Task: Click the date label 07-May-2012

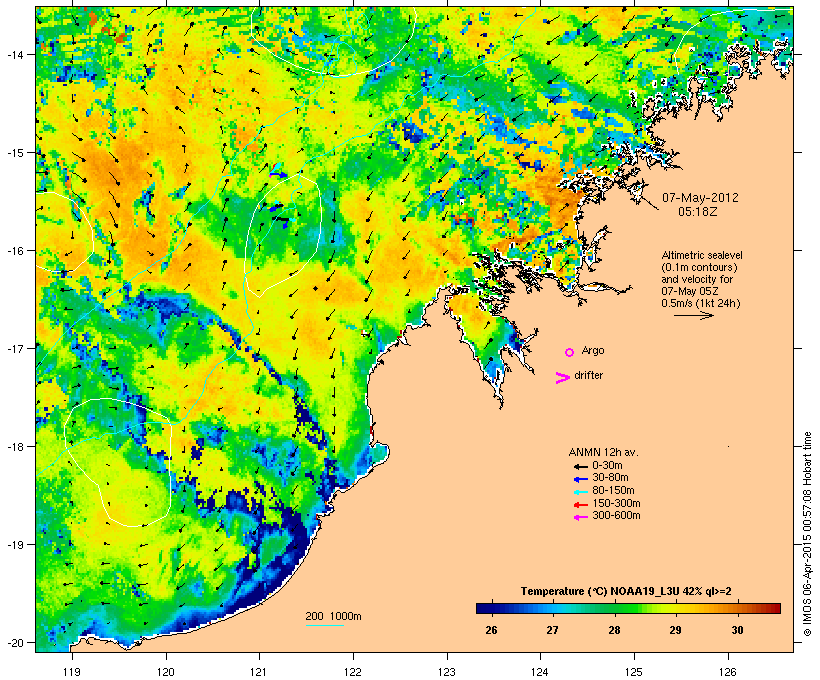Action: click(700, 198)
